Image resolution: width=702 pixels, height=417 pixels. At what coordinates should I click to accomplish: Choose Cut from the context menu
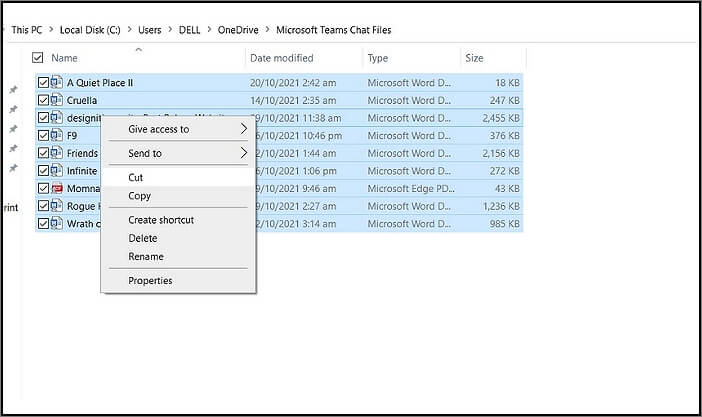pyautogui.click(x=136, y=177)
